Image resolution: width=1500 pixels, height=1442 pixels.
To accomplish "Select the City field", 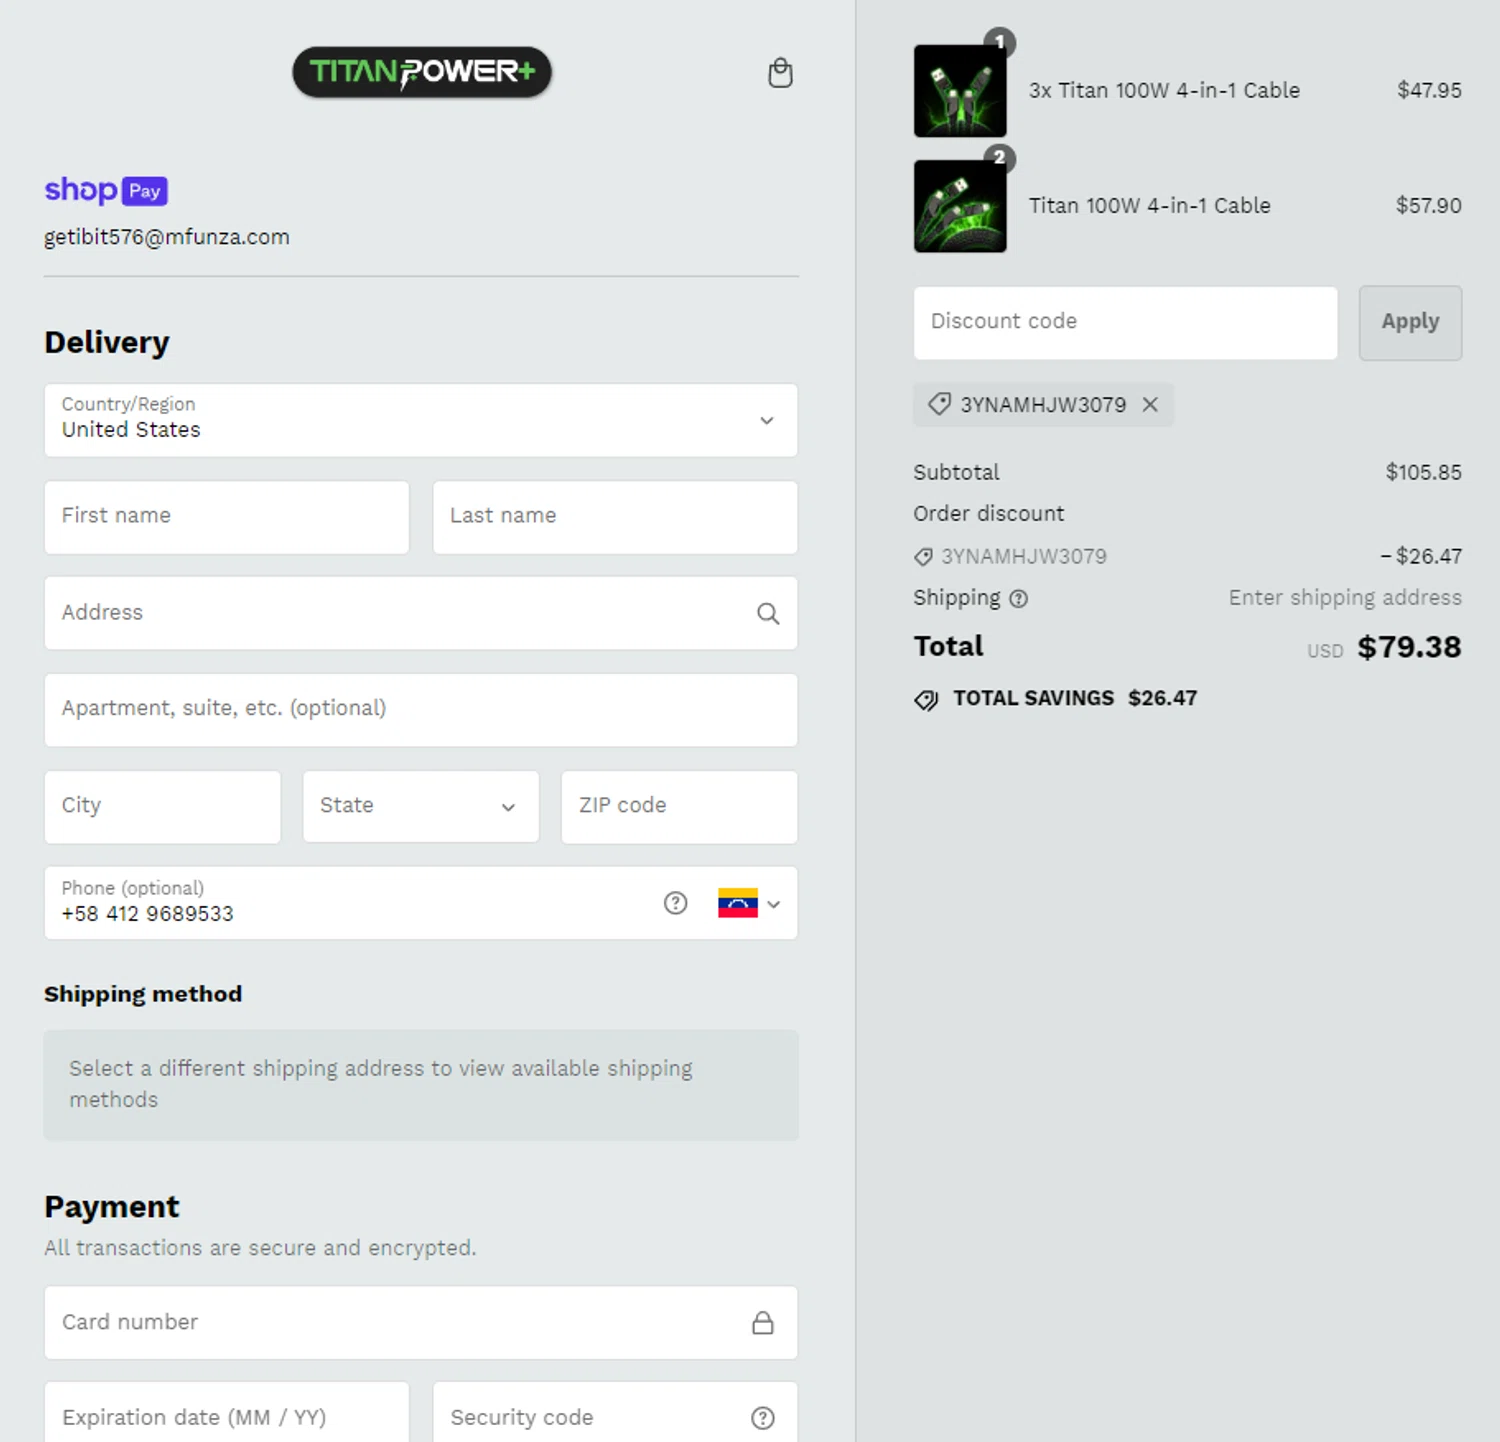I will pos(163,807).
